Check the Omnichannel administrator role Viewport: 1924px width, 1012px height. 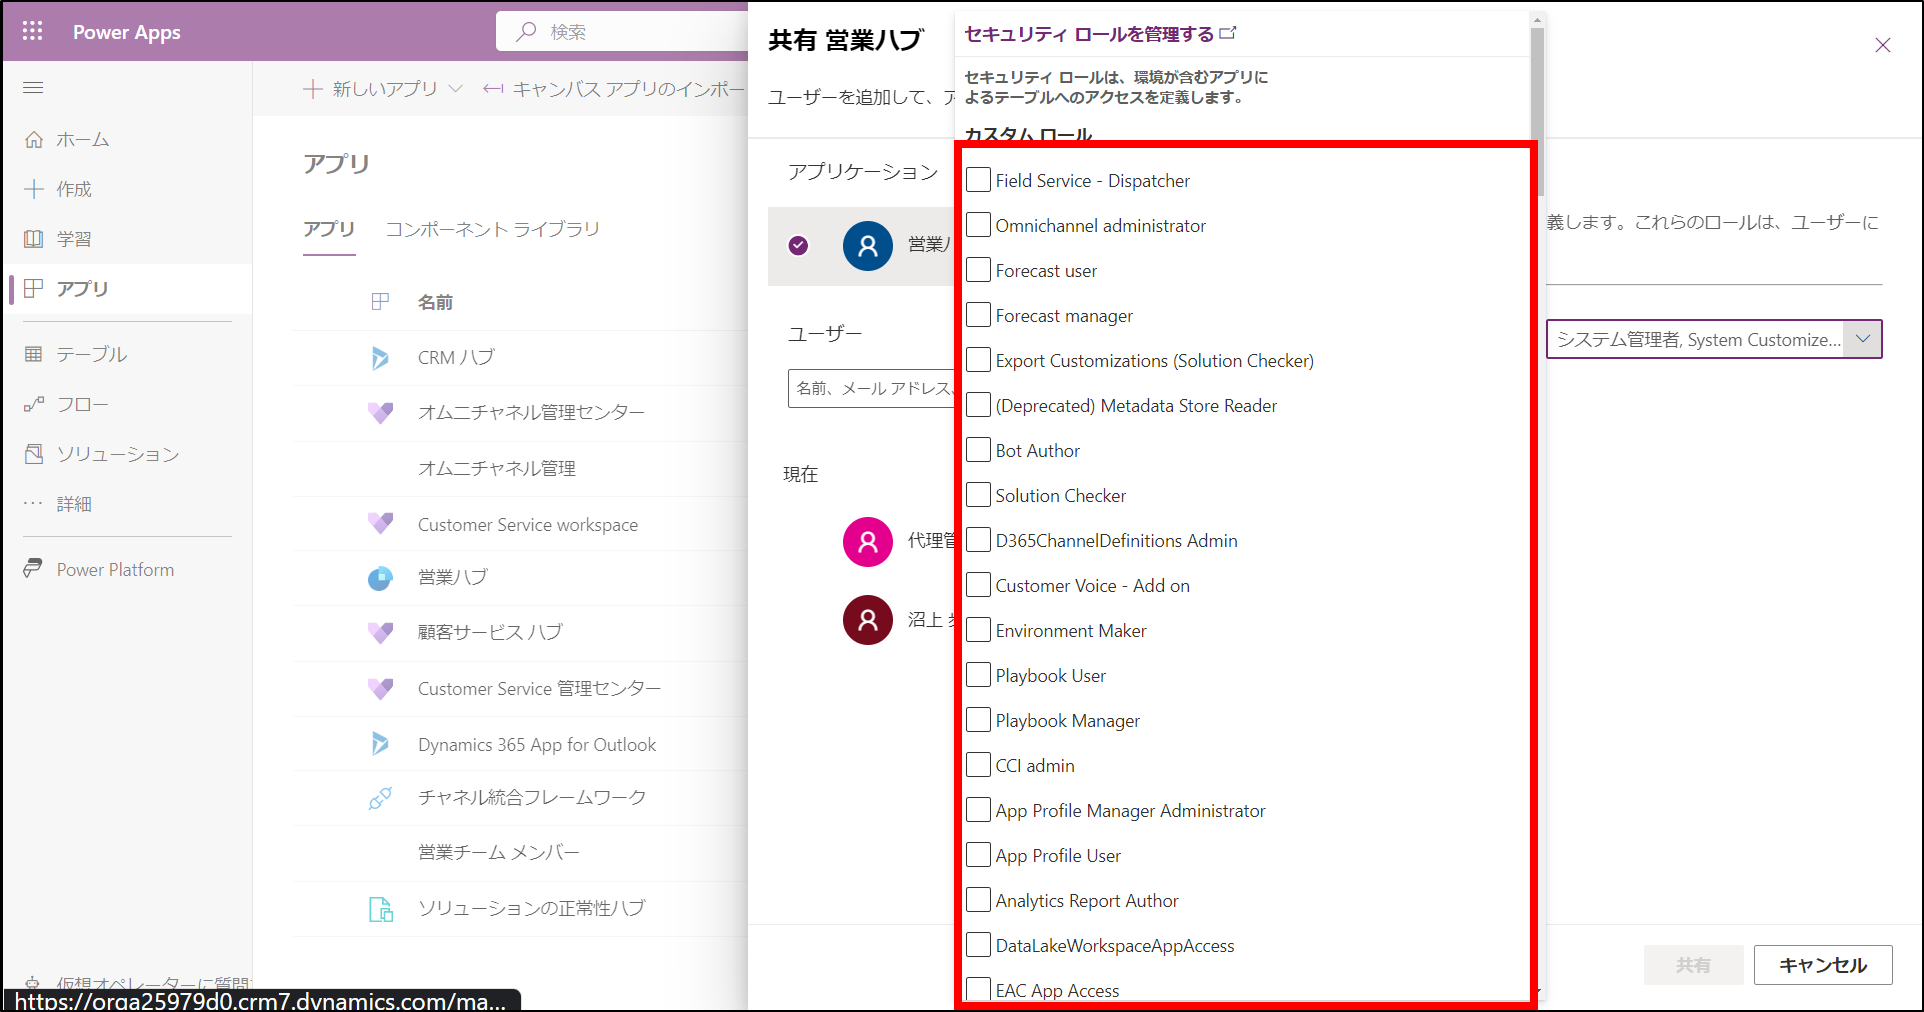(978, 225)
